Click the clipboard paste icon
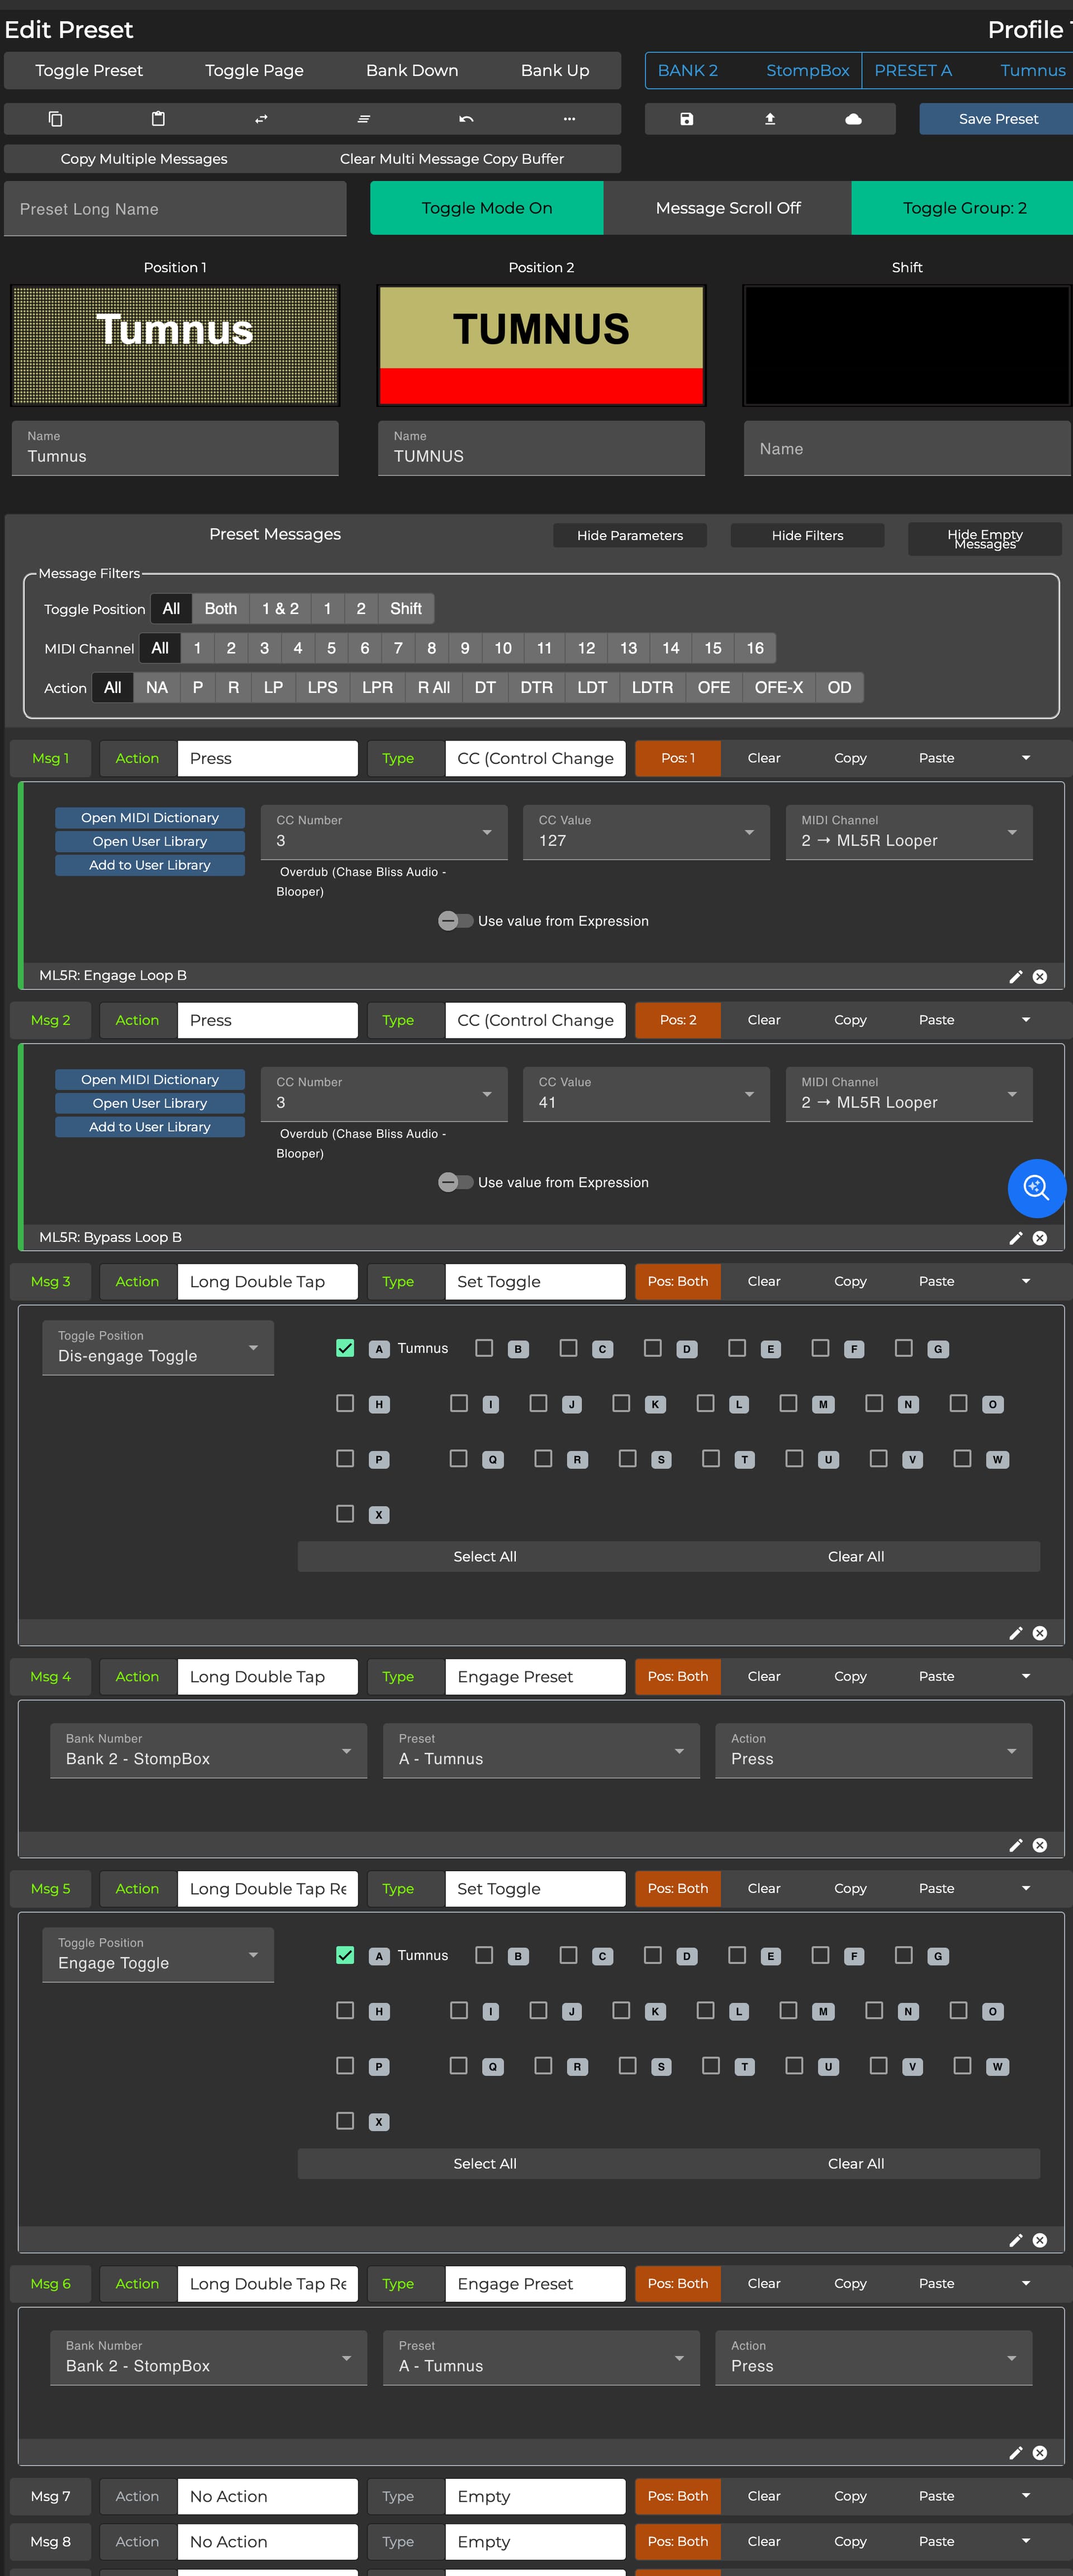This screenshot has height=2576, width=1073. 158,119
